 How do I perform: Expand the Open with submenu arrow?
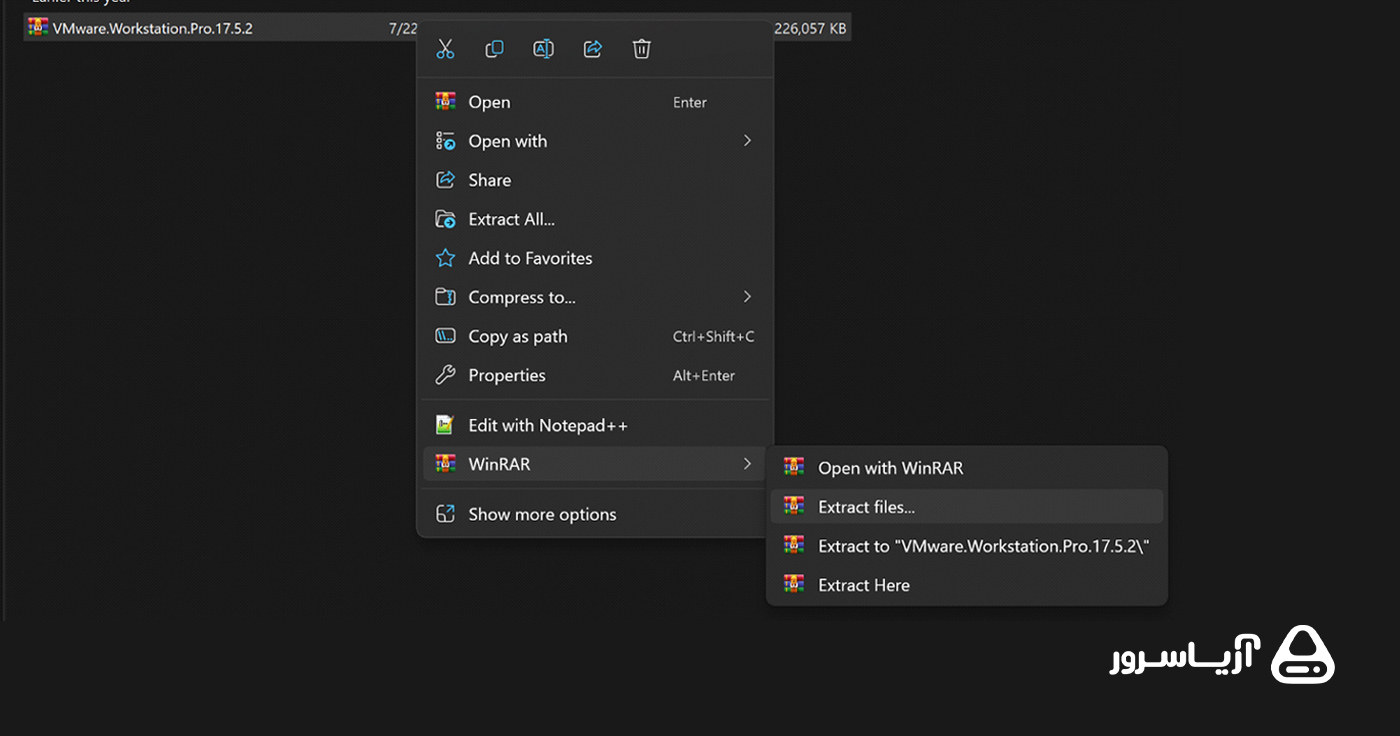tap(747, 141)
